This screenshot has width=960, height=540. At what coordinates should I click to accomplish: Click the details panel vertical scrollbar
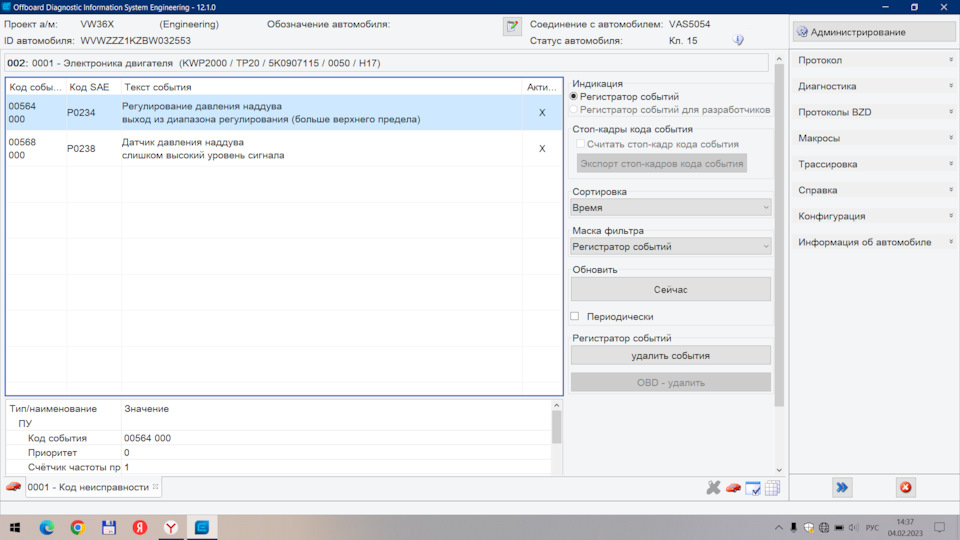557,427
